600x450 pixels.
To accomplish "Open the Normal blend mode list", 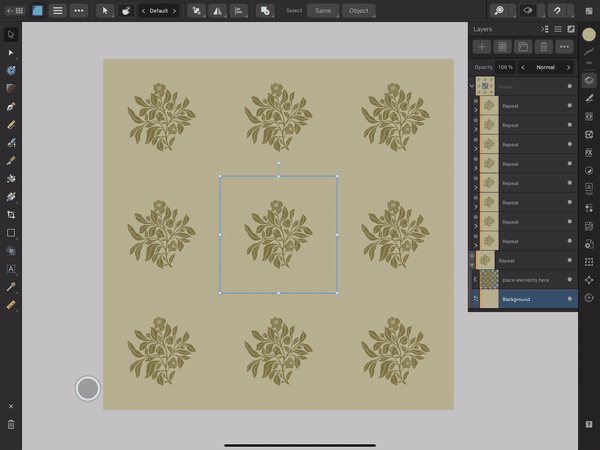I will (x=546, y=67).
